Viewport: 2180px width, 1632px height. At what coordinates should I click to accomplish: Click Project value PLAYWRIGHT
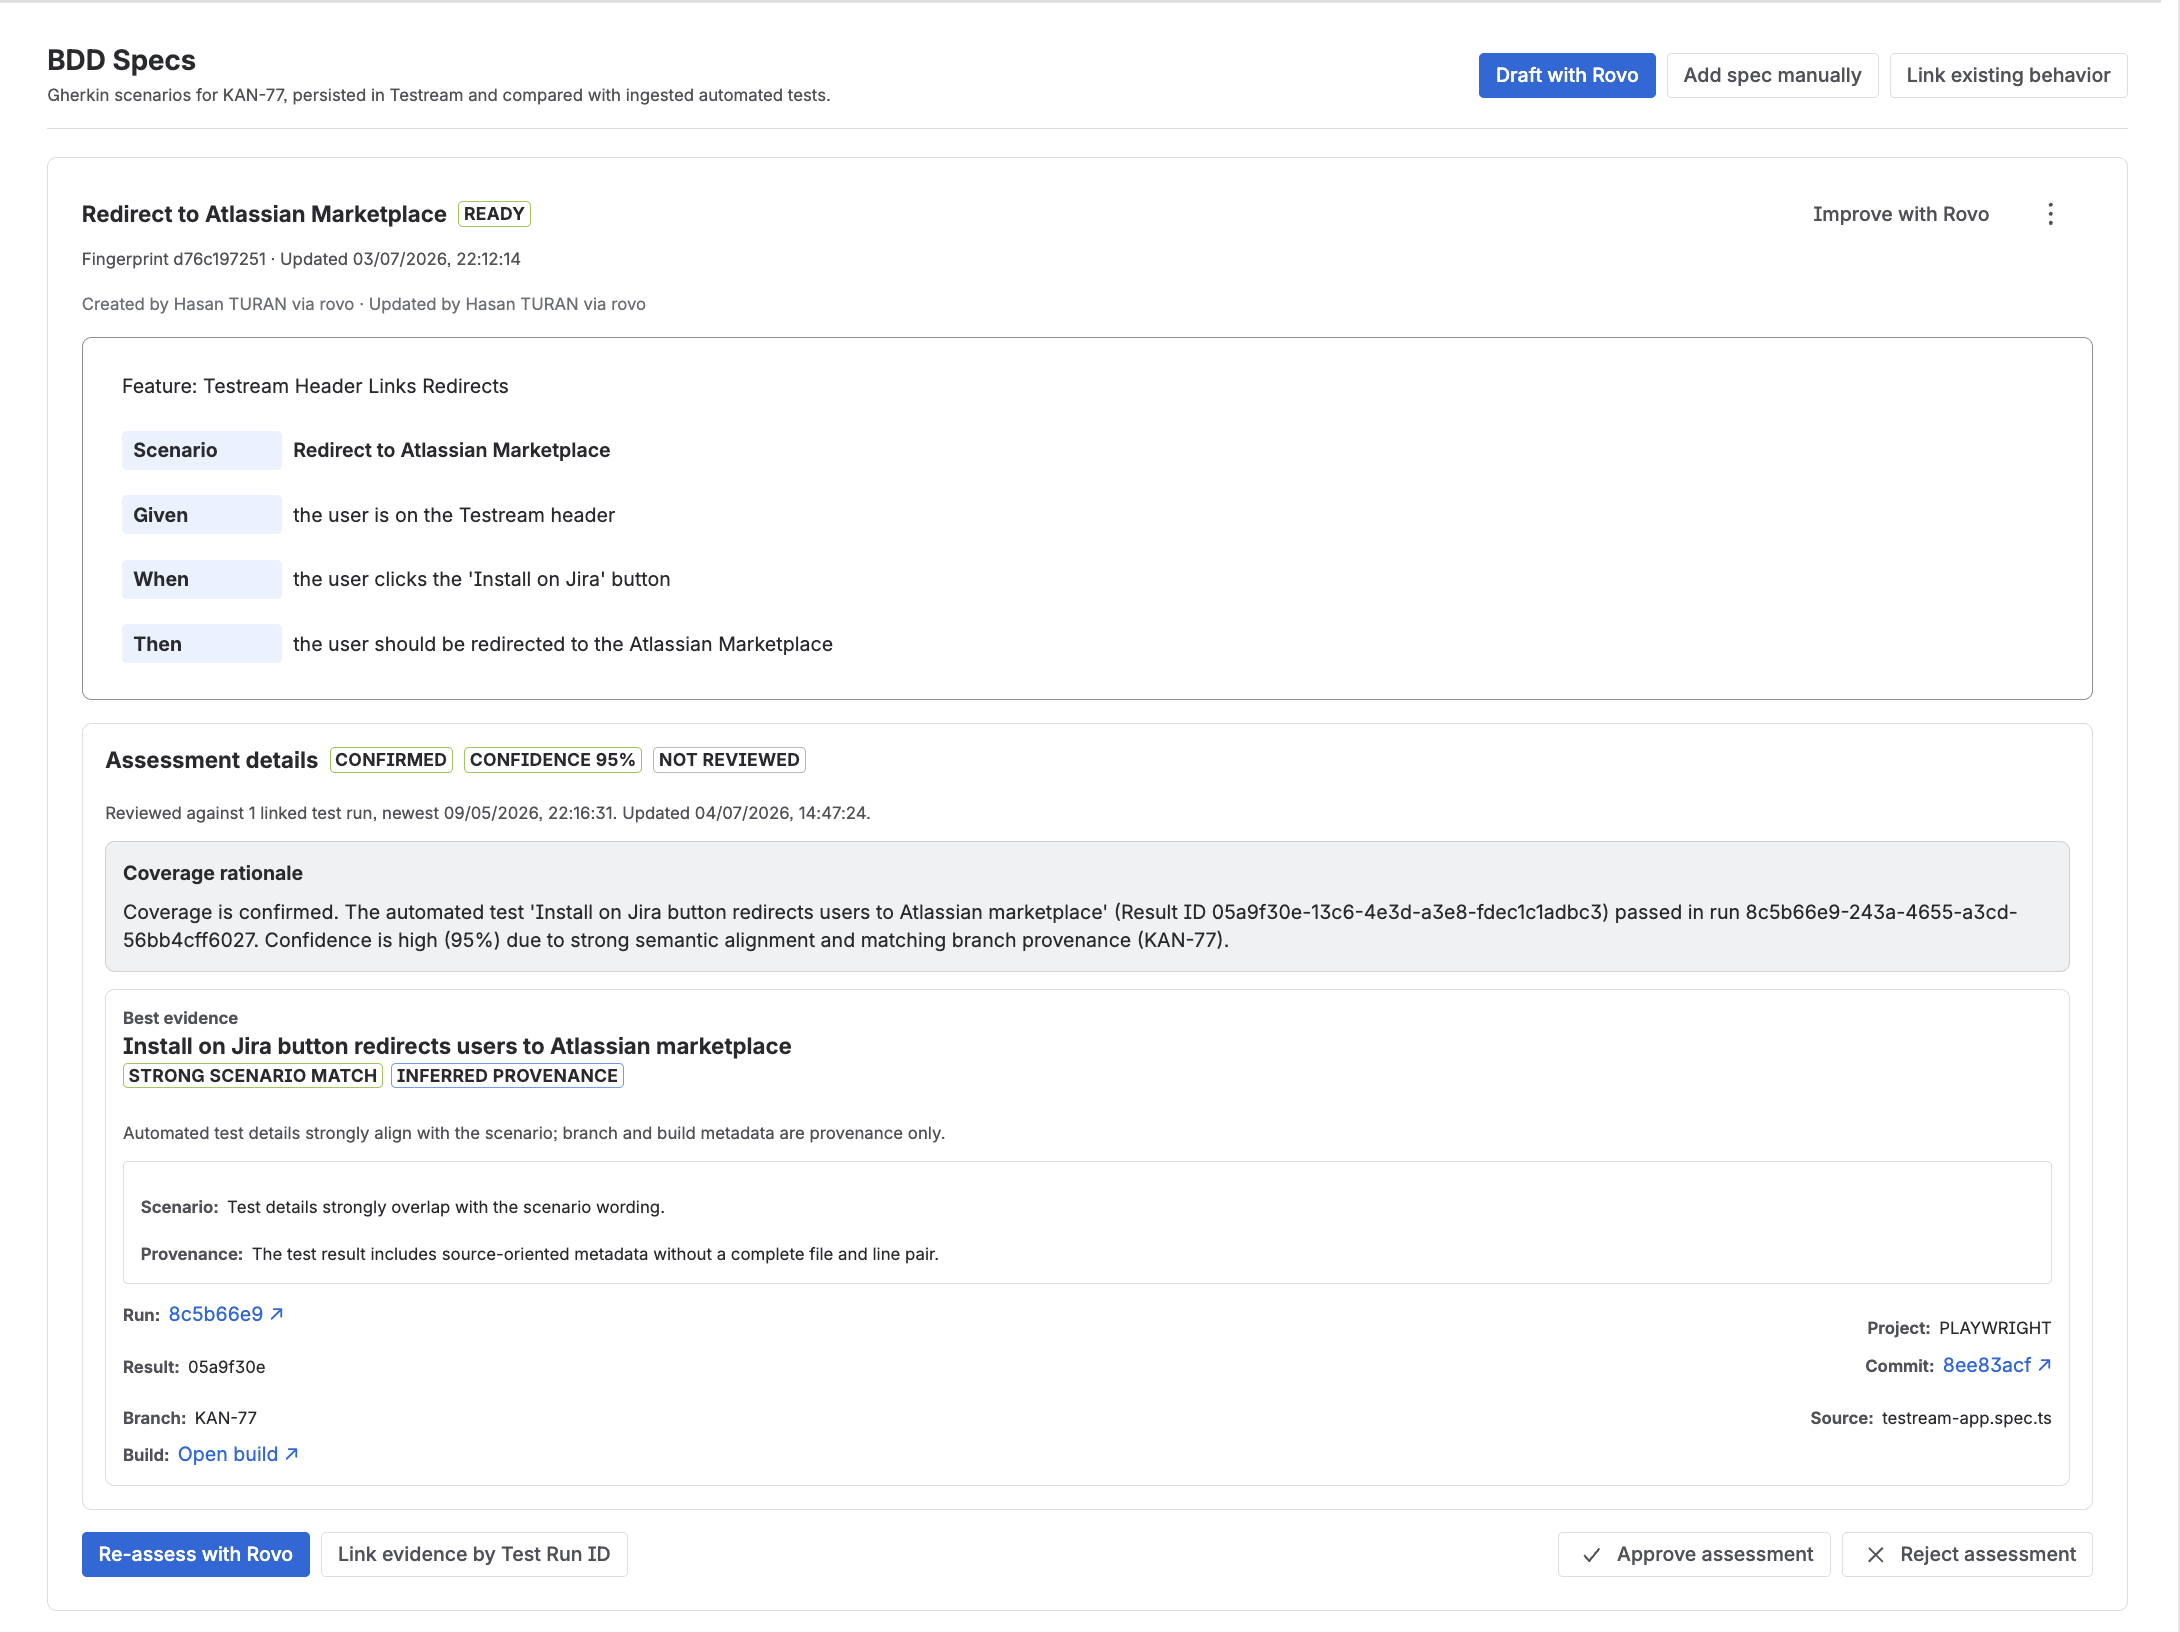(1995, 1328)
